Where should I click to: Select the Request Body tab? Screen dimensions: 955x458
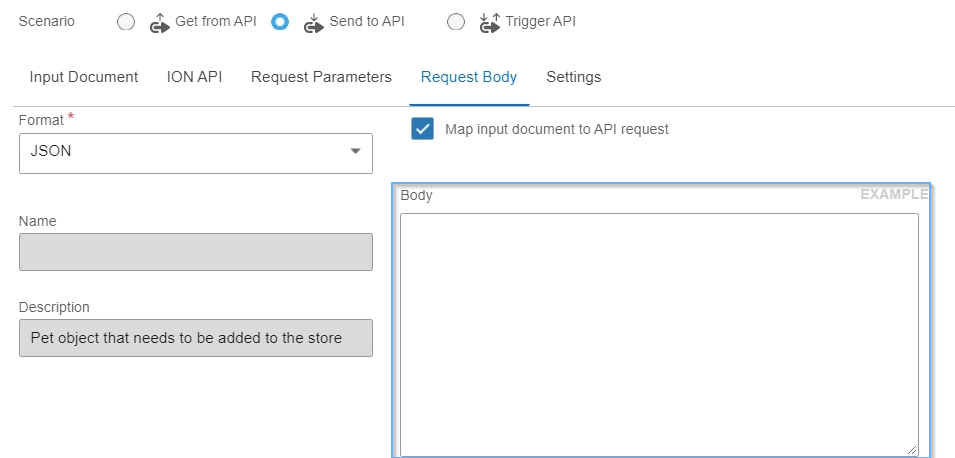tap(469, 77)
